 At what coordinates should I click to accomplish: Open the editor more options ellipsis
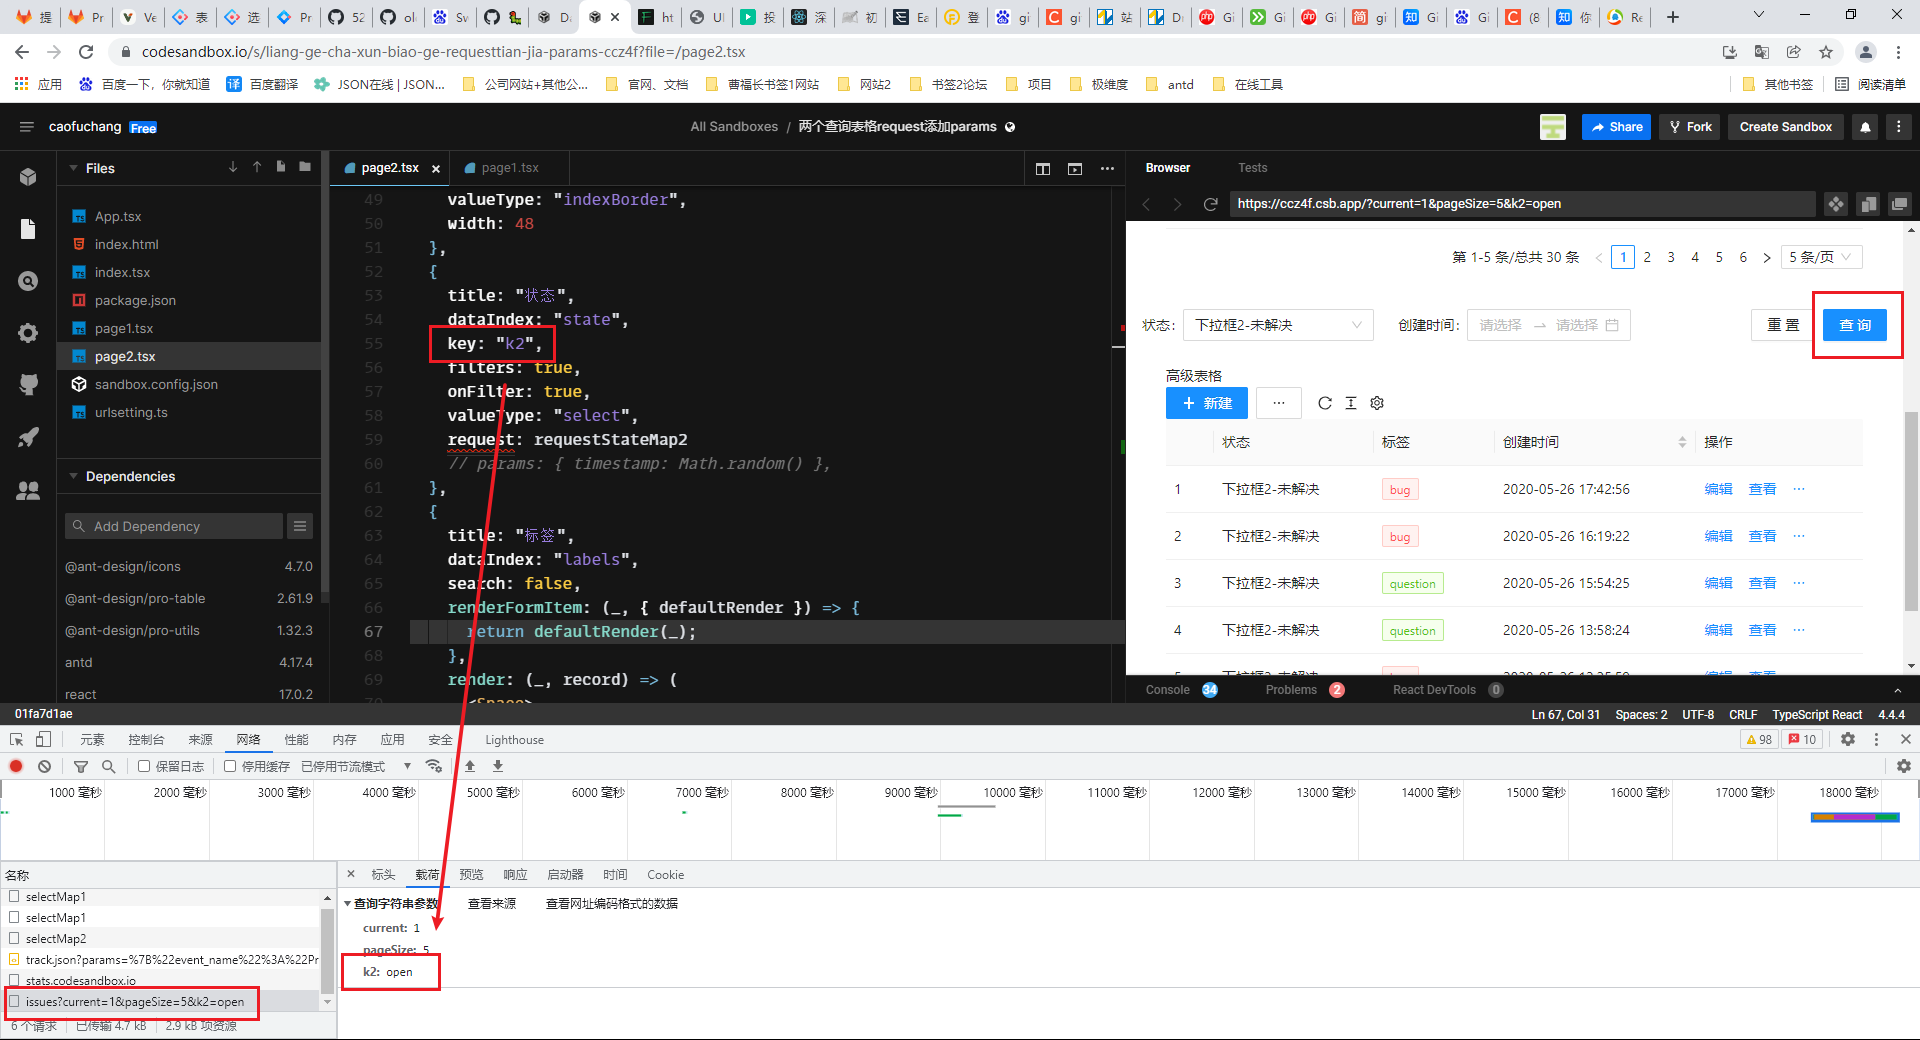tap(1107, 168)
